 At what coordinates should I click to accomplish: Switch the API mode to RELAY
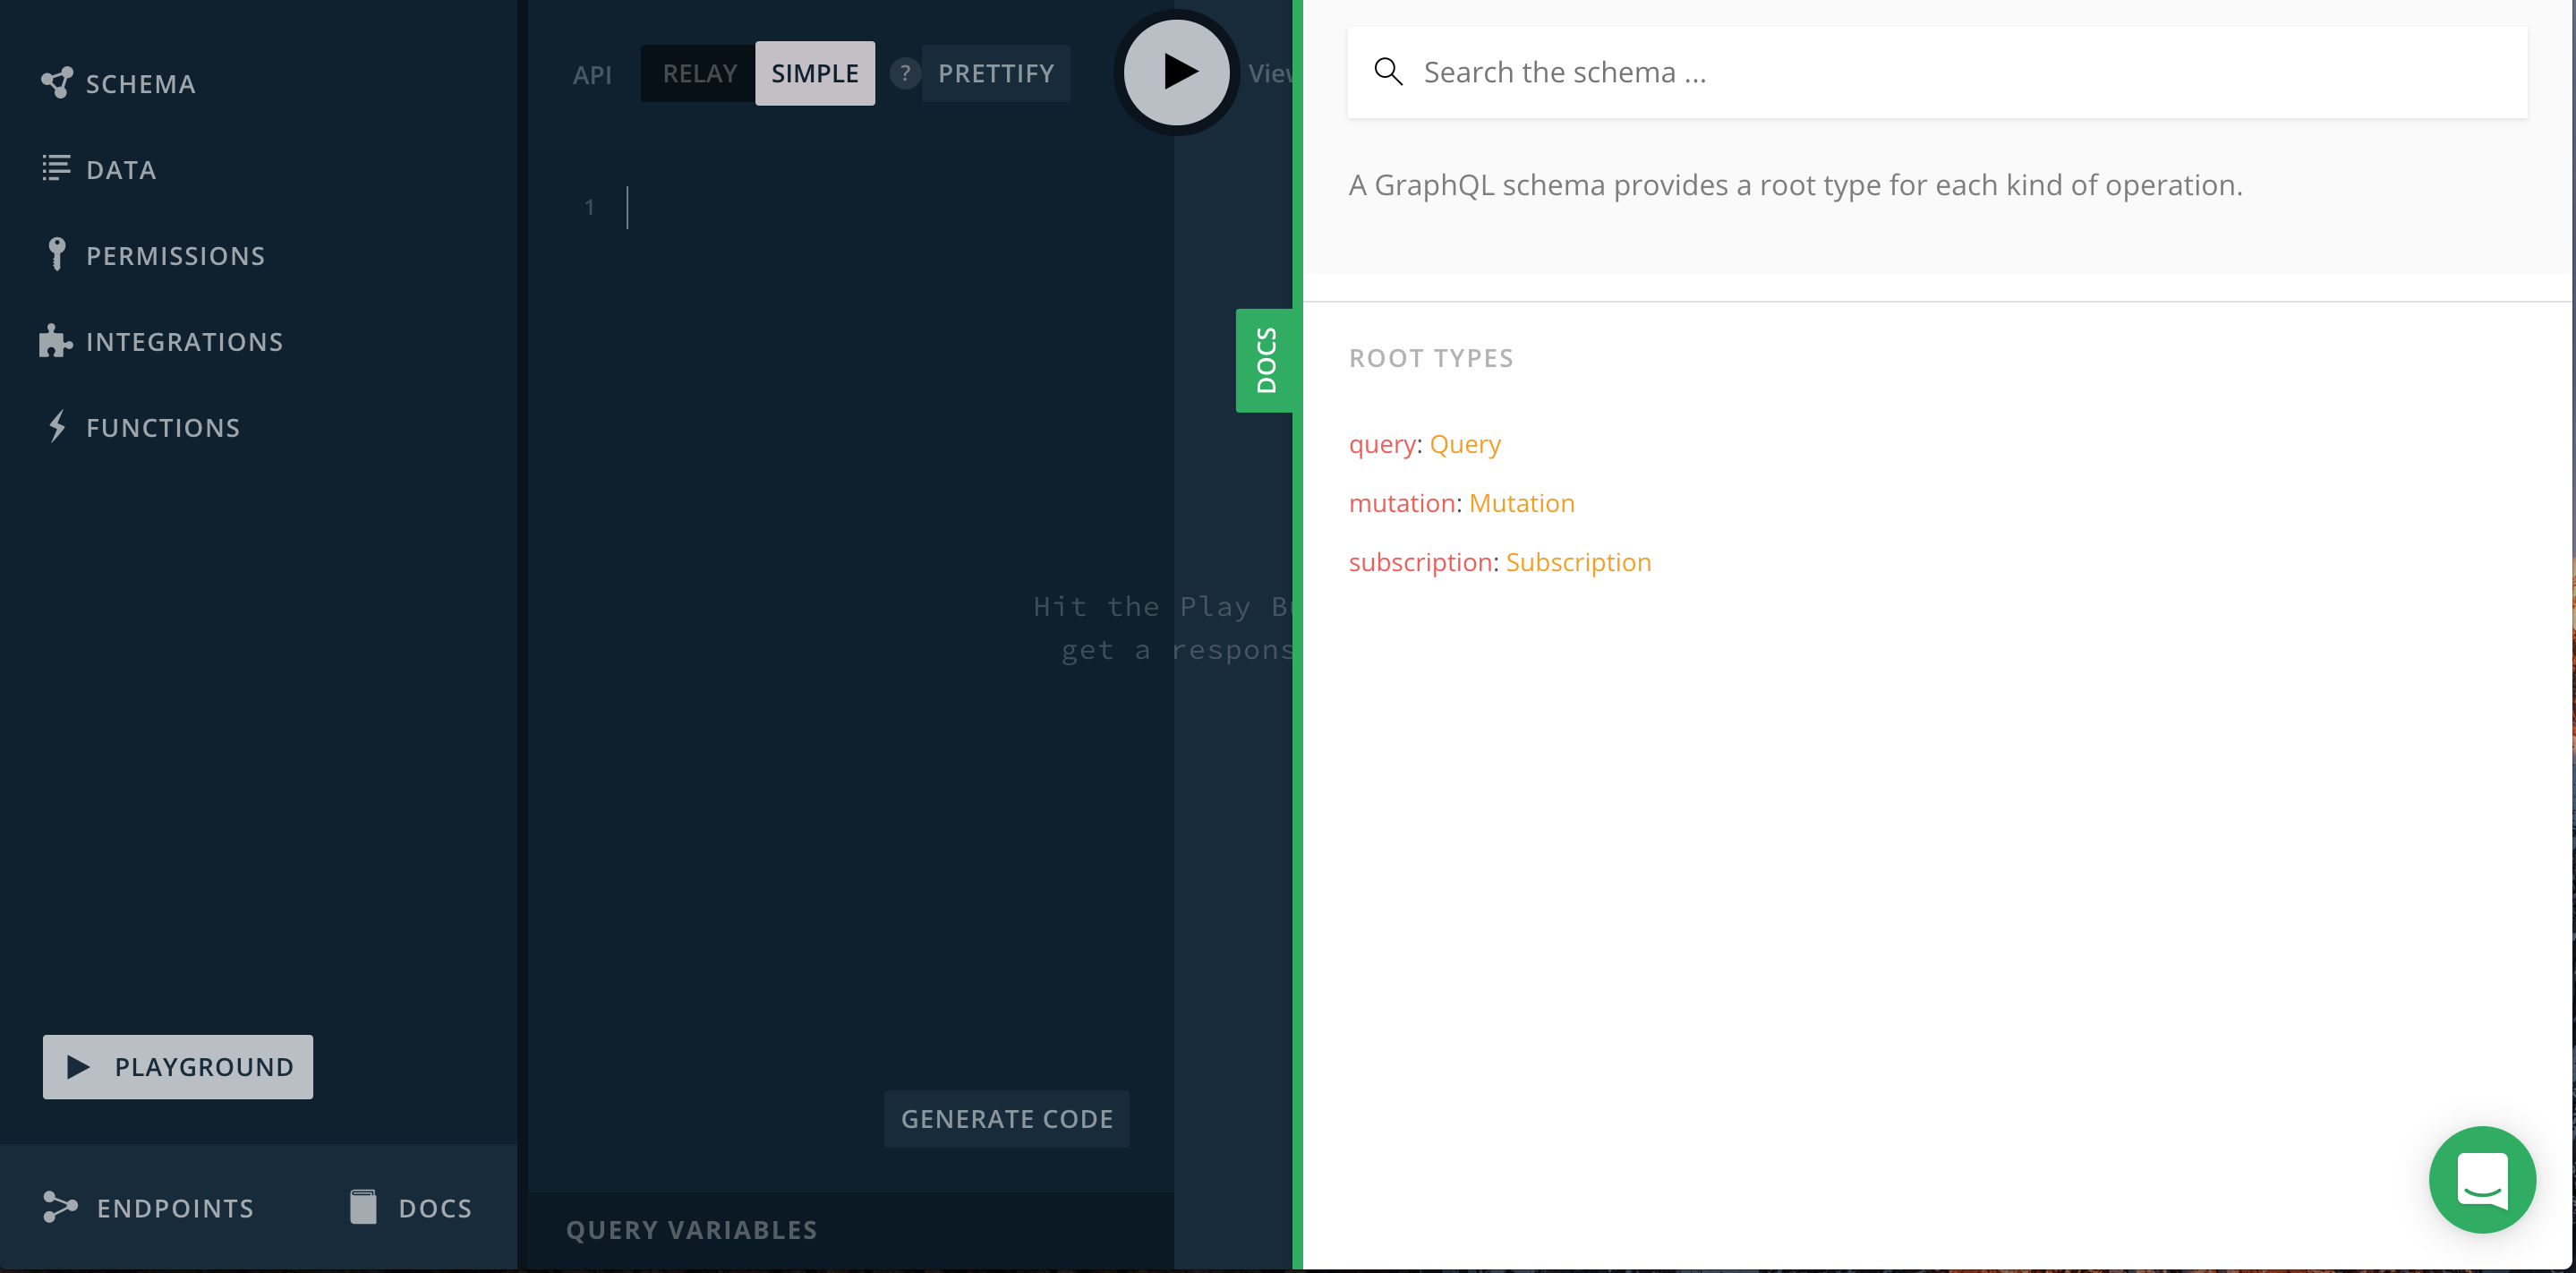pos(698,72)
